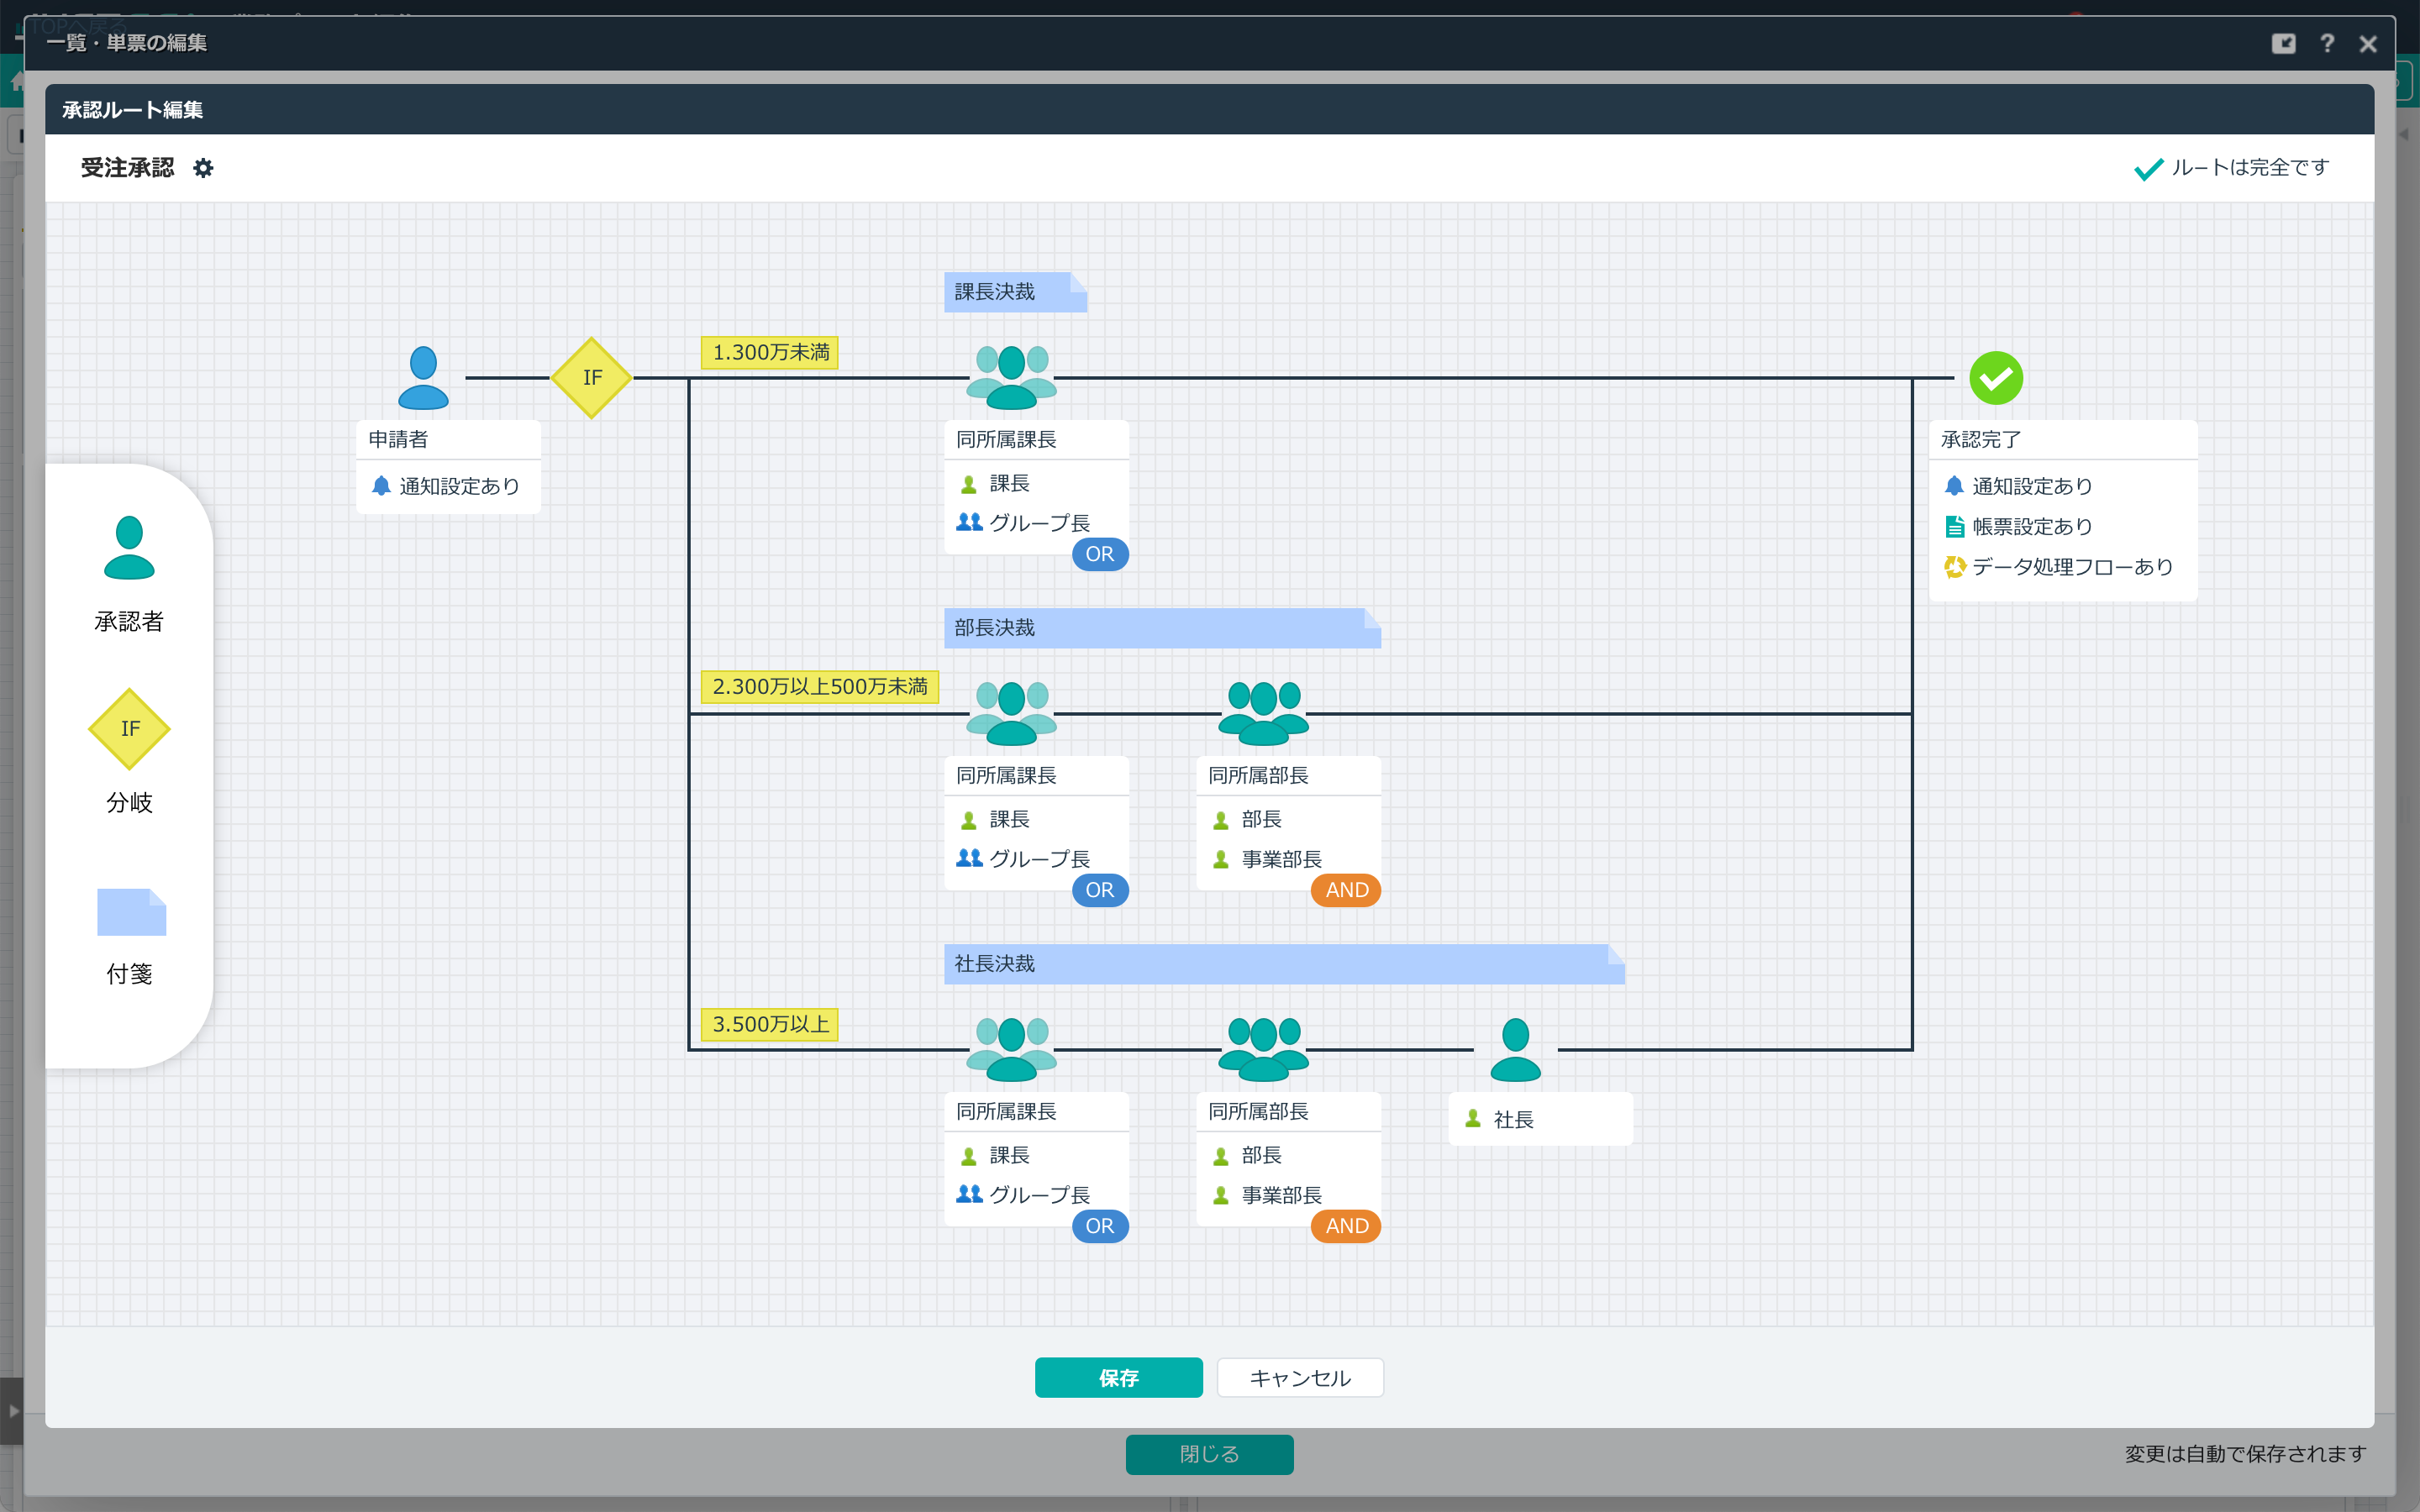The height and width of the screenshot is (1512, 2420).
Task: Select the IF 分岐 diamond in the palette
Action: point(129,729)
